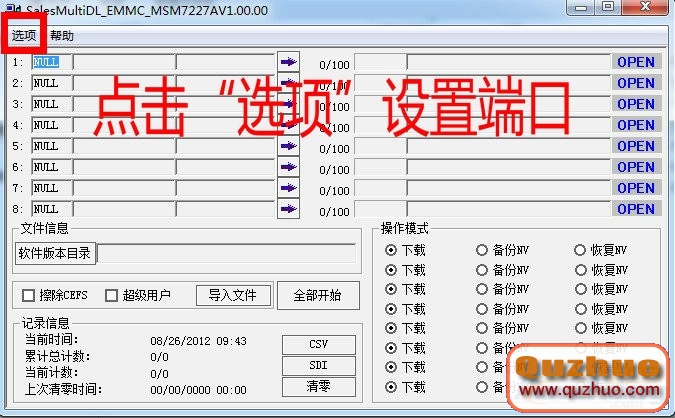675x418 pixels.
Task: Click OPEN for port row 3
Action: (636, 104)
